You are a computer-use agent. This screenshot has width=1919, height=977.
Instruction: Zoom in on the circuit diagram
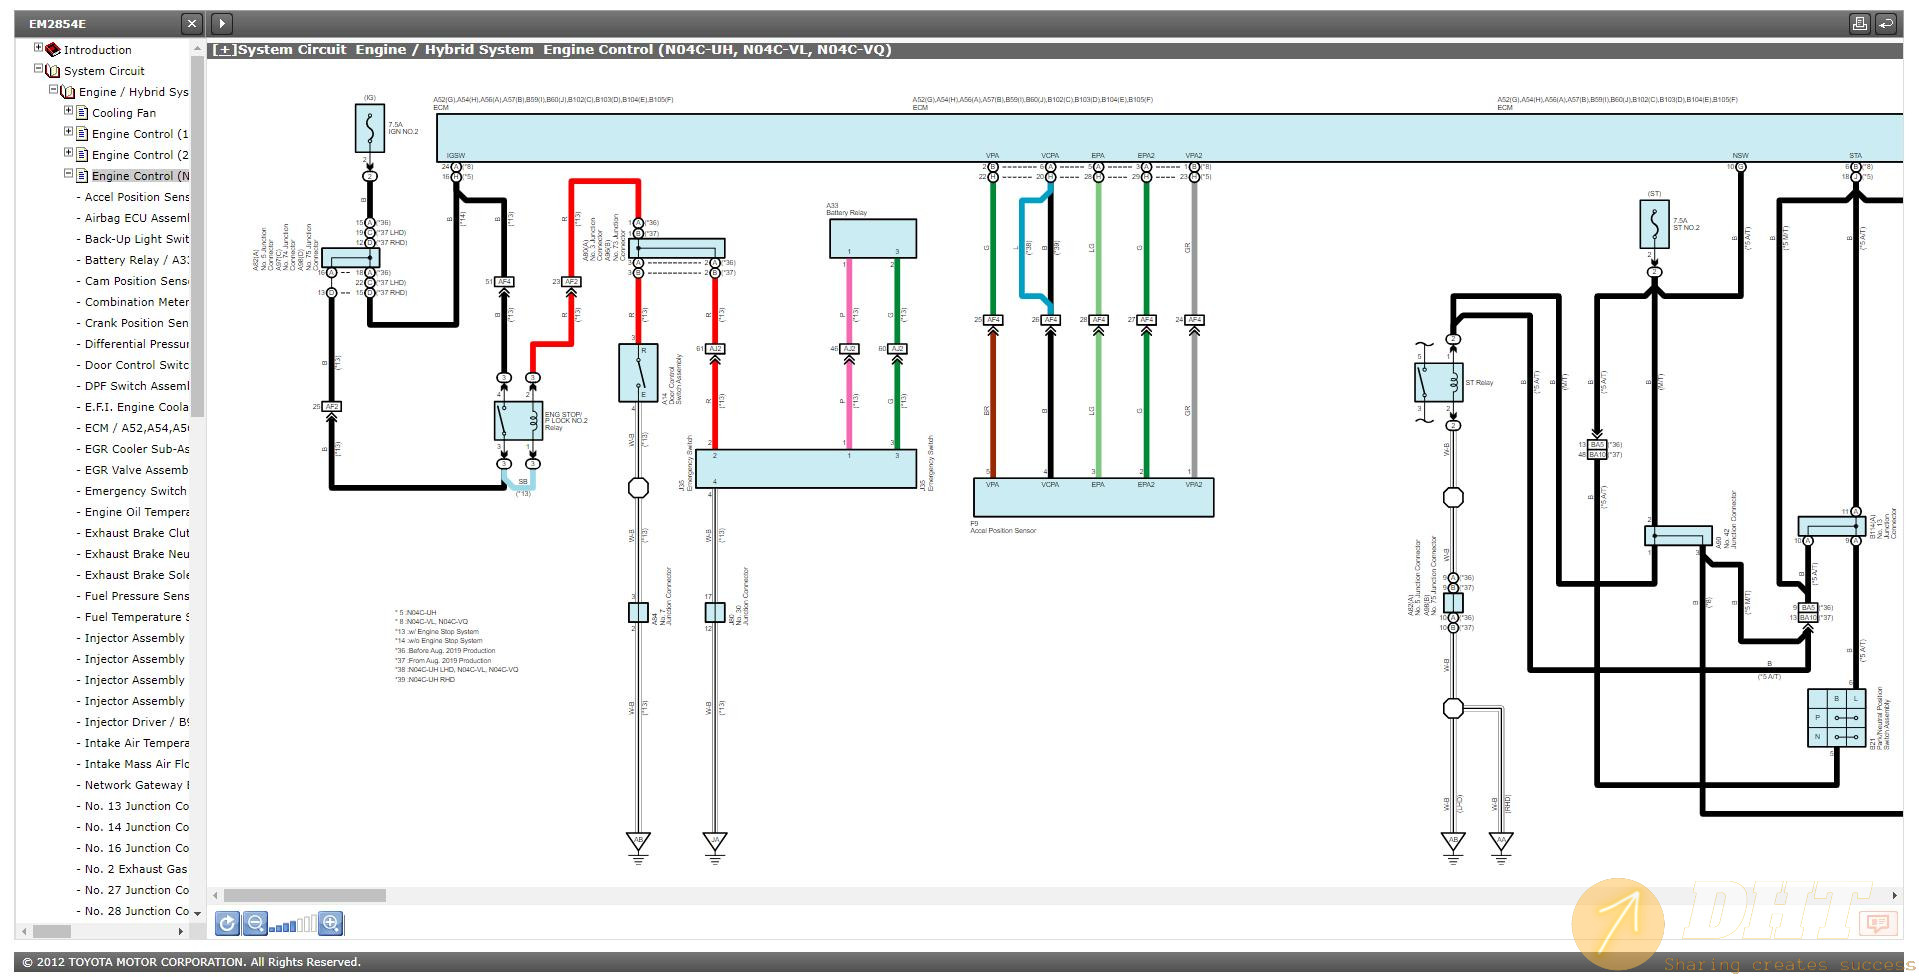click(331, 924)
